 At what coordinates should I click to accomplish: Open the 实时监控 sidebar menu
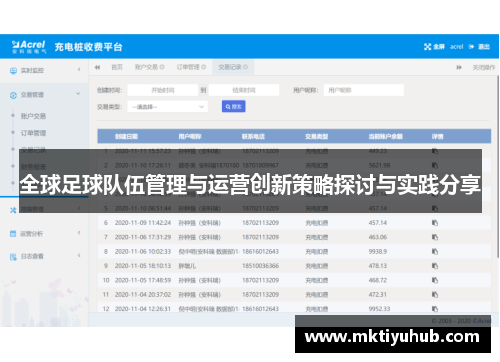(44, 70)
